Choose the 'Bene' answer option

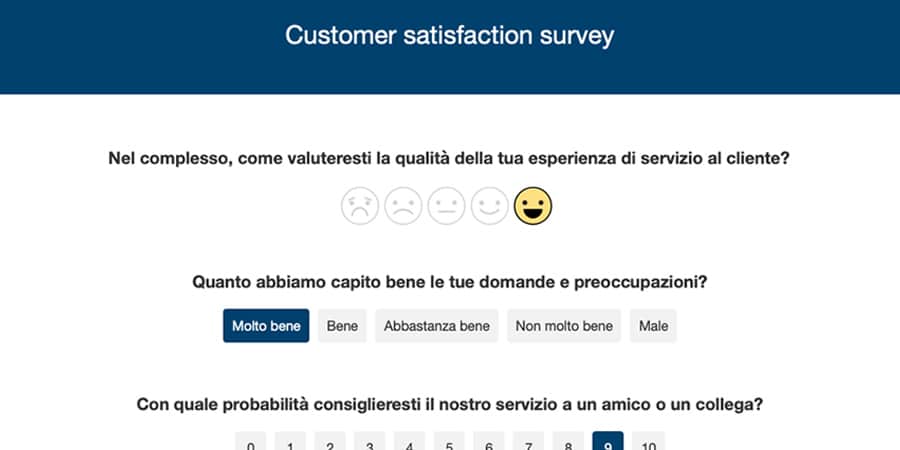point(342,326)
